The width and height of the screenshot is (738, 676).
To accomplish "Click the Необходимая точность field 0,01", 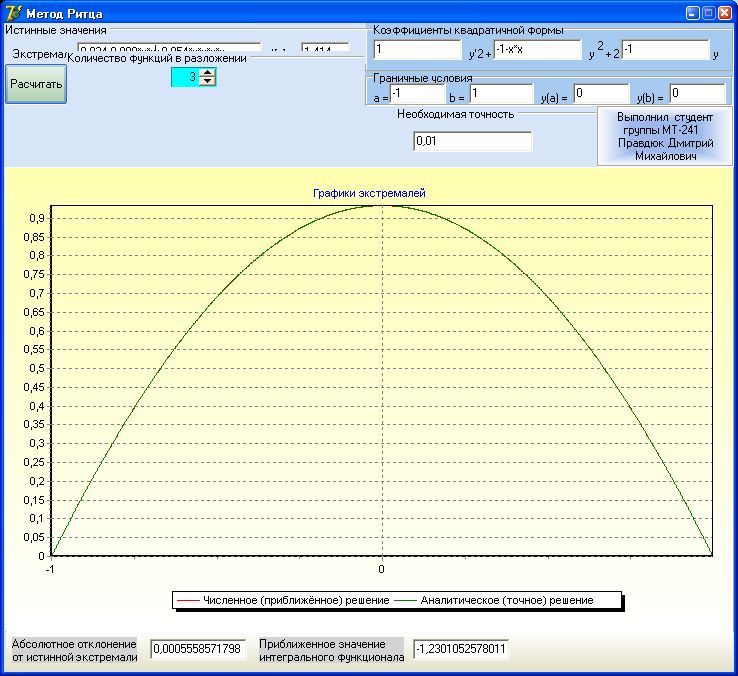I will point(473,141).
